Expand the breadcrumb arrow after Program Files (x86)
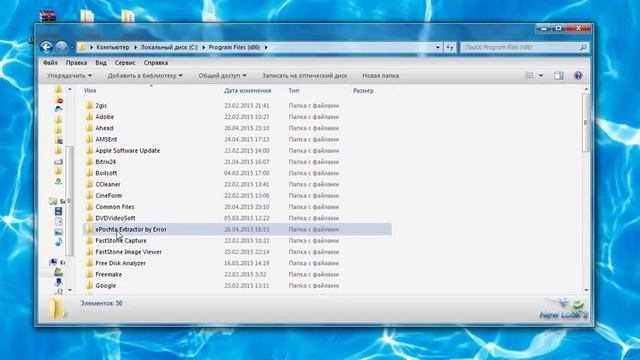640x360 pixels. (x=266, y=47)
